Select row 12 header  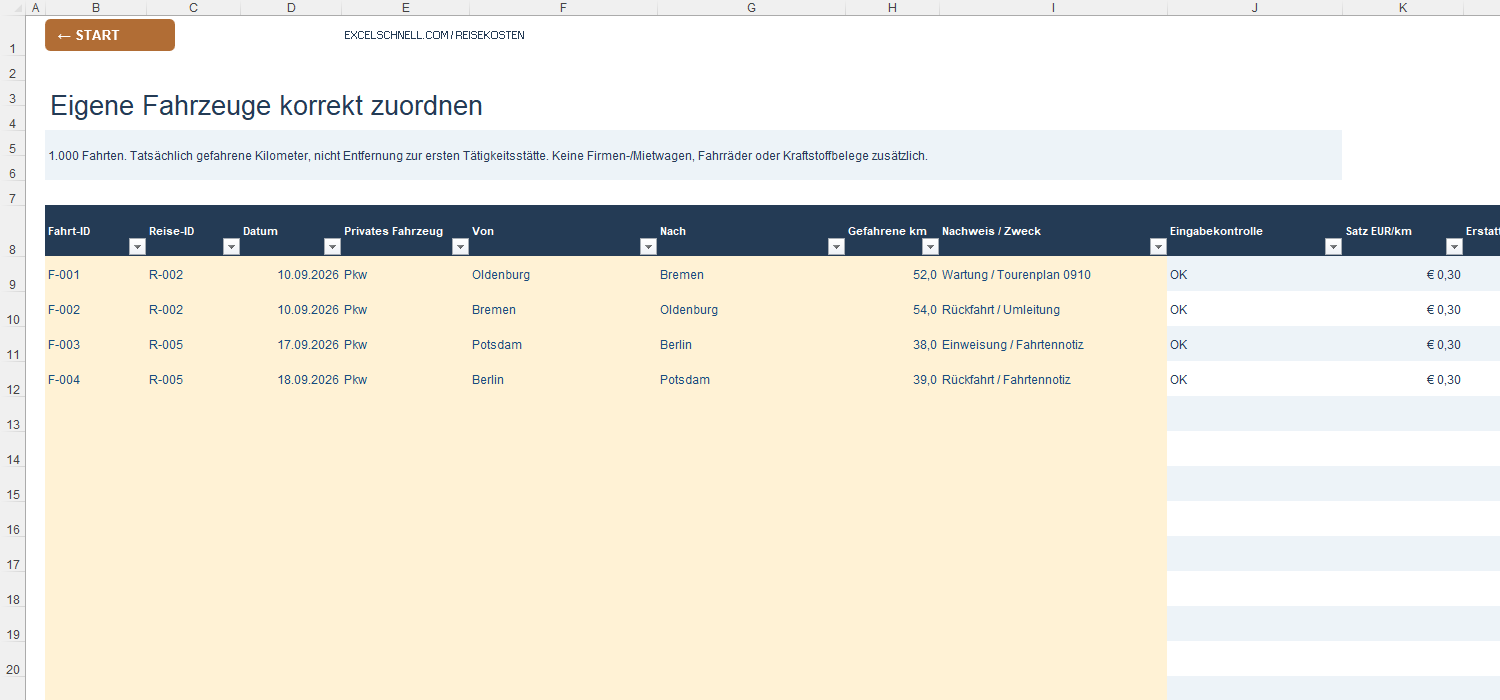click(12, 379)
